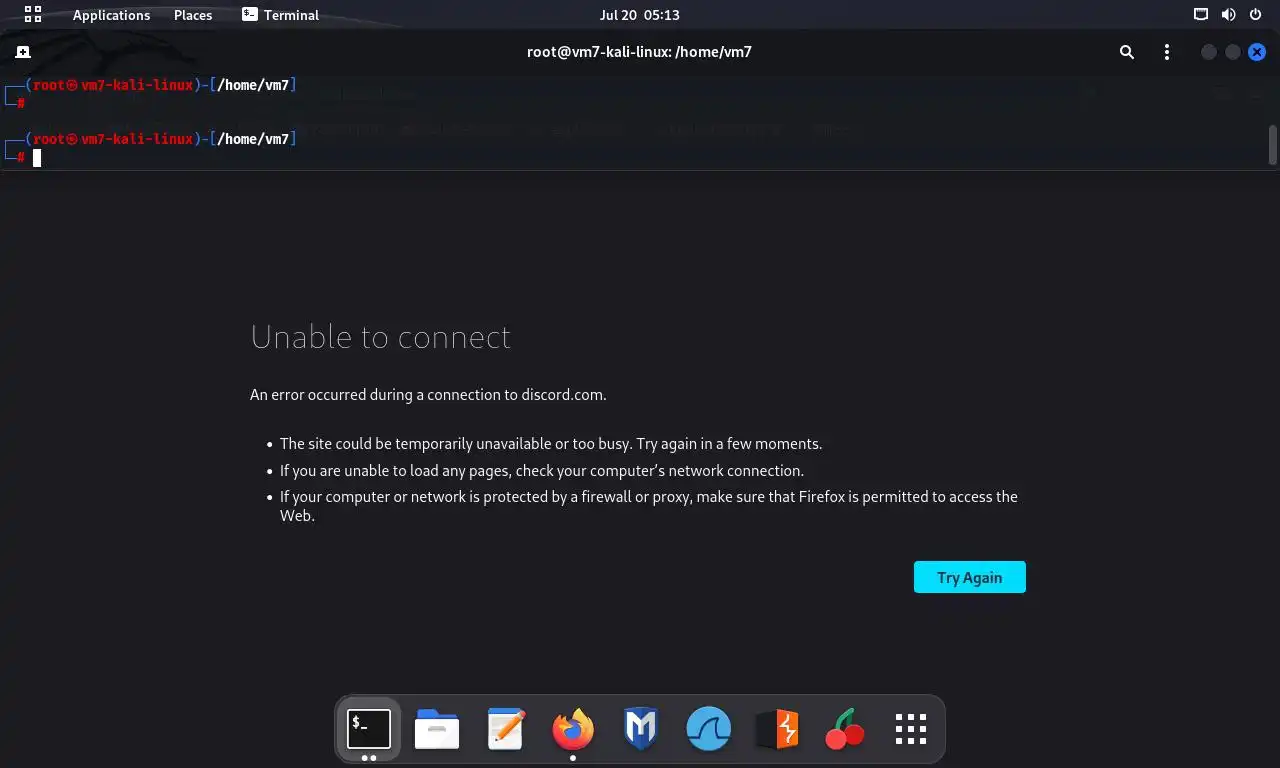Click the power icon in system tray

pos(1256,15)
